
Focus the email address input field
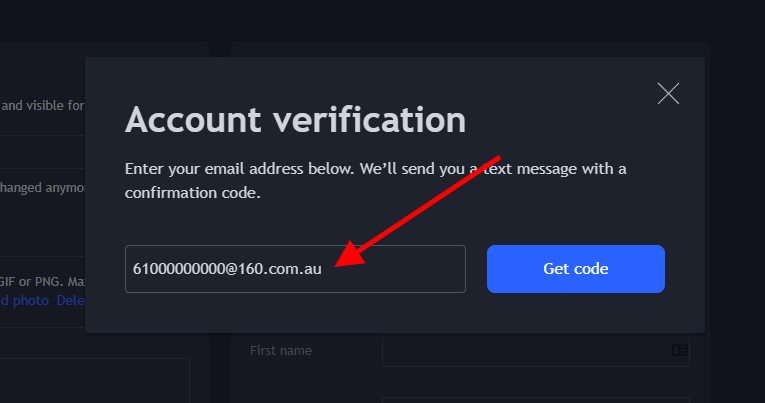(295, 269)
